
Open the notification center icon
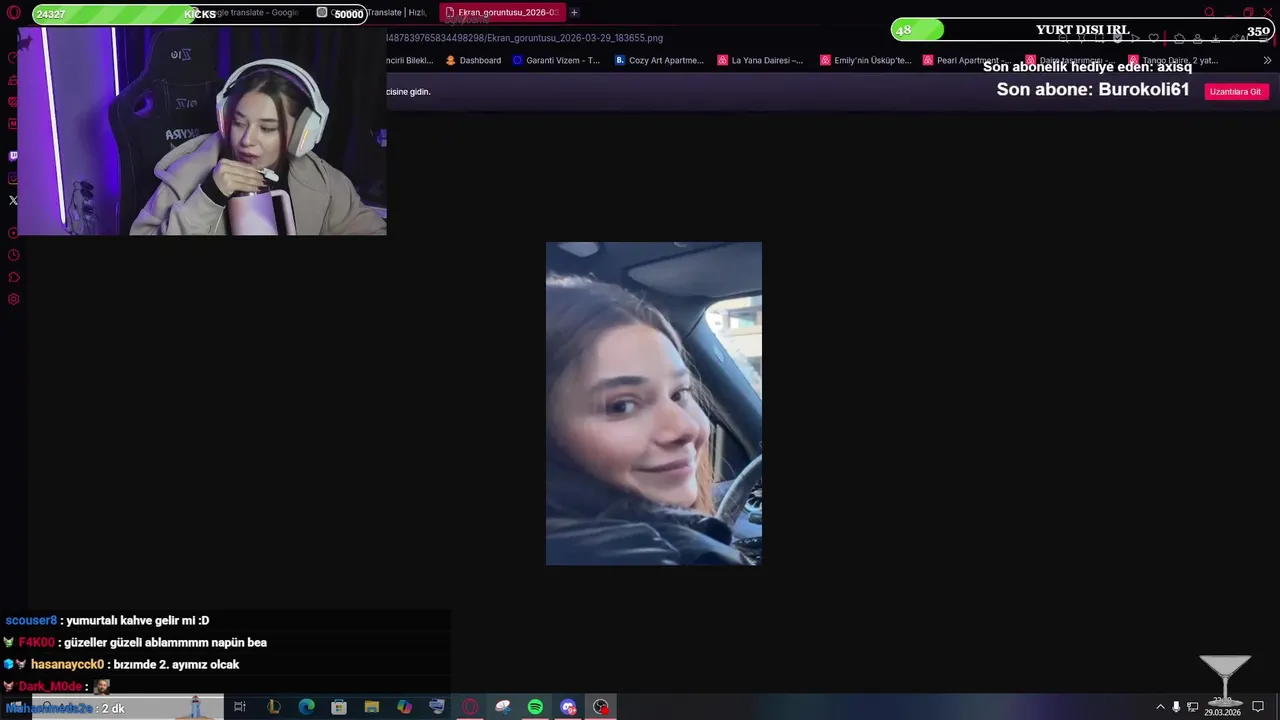coord(1258,707)
